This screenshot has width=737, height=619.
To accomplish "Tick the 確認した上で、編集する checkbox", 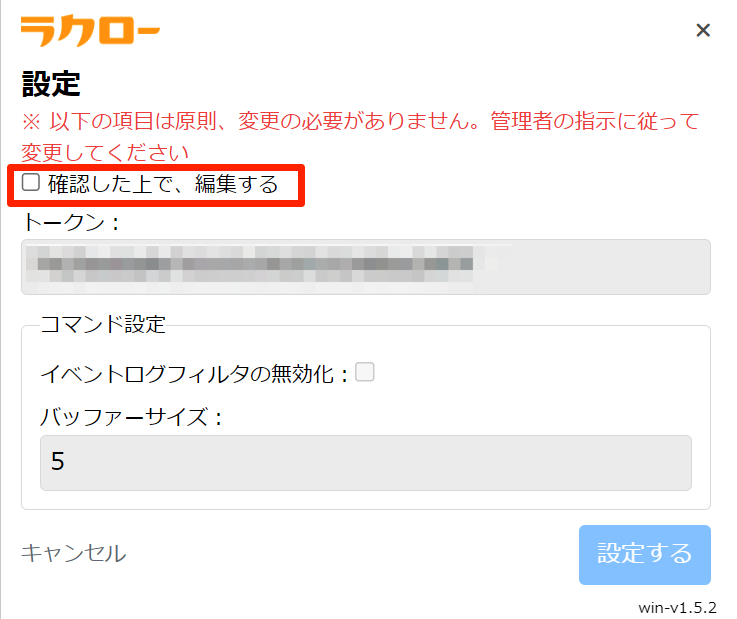I will (x=31, y=182).
